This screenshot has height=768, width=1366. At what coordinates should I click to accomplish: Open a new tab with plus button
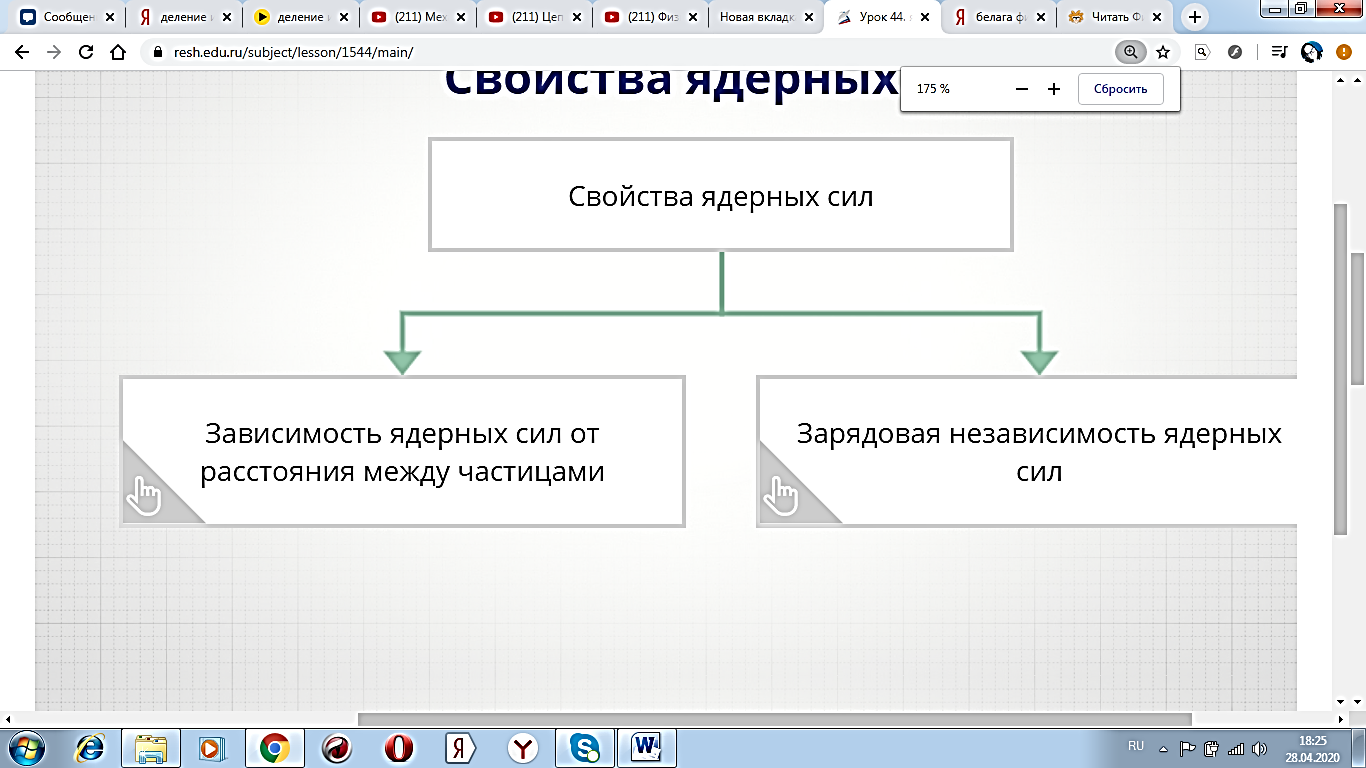pyautogui.click(x=1194, y=17)
